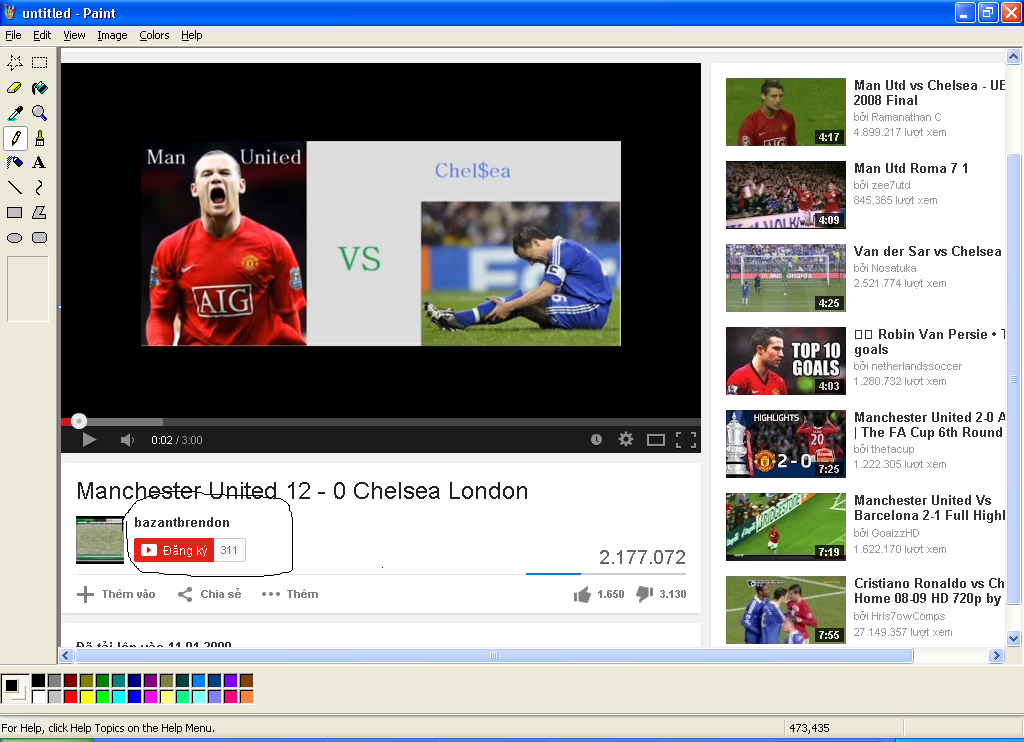The image size is (1024, 742).
Task: Open the Help menu
Action: 191,35
